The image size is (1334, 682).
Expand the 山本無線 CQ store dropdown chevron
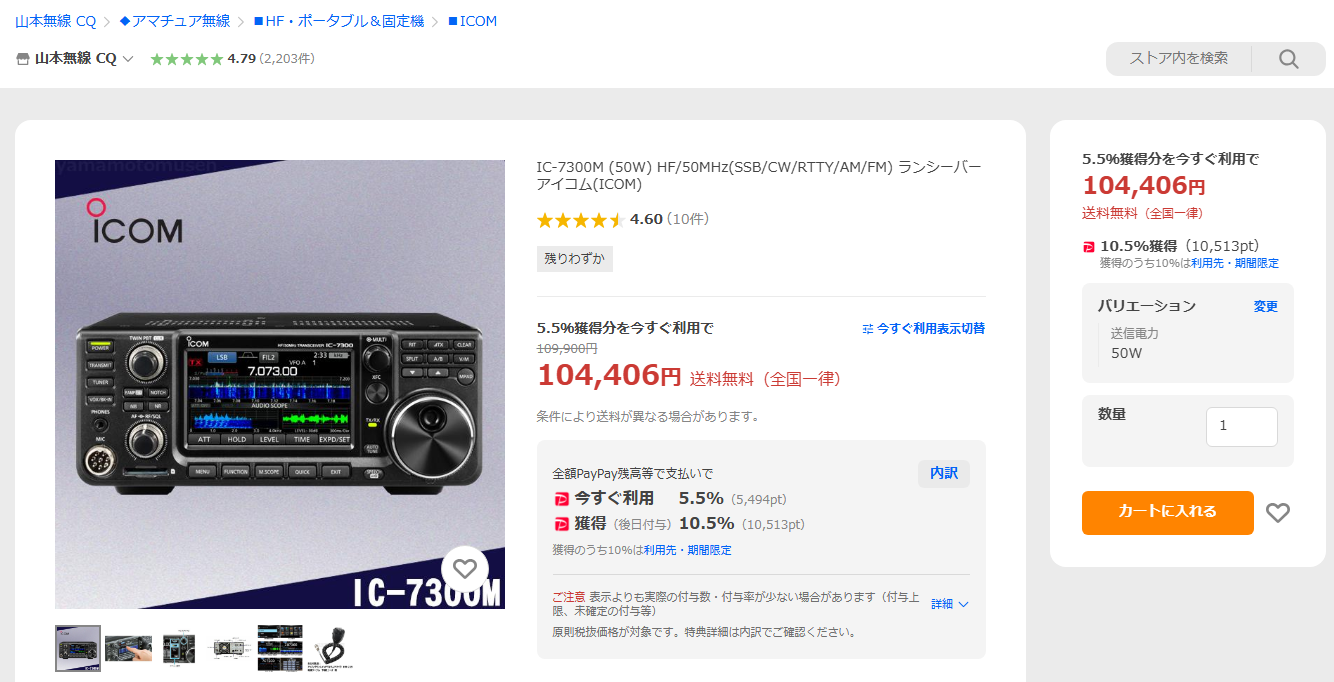(128, 59)
